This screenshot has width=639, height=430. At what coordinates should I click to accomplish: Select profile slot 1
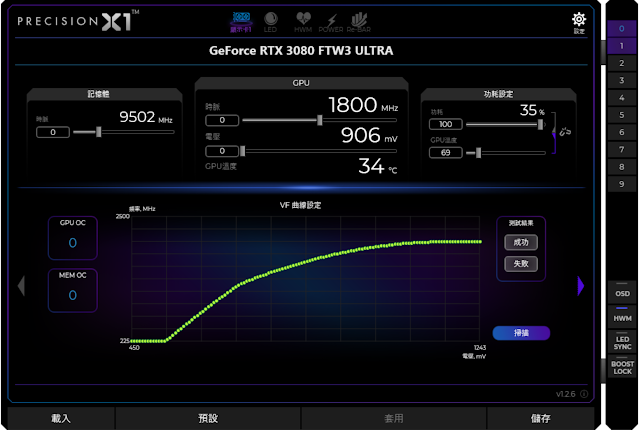pyautogui.click(x=621, y=46)
